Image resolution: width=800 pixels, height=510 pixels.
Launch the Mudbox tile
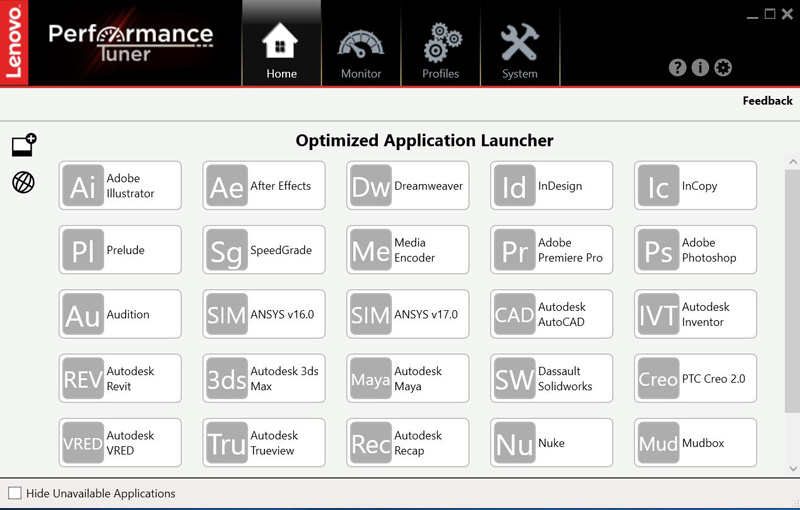point(695,443)
